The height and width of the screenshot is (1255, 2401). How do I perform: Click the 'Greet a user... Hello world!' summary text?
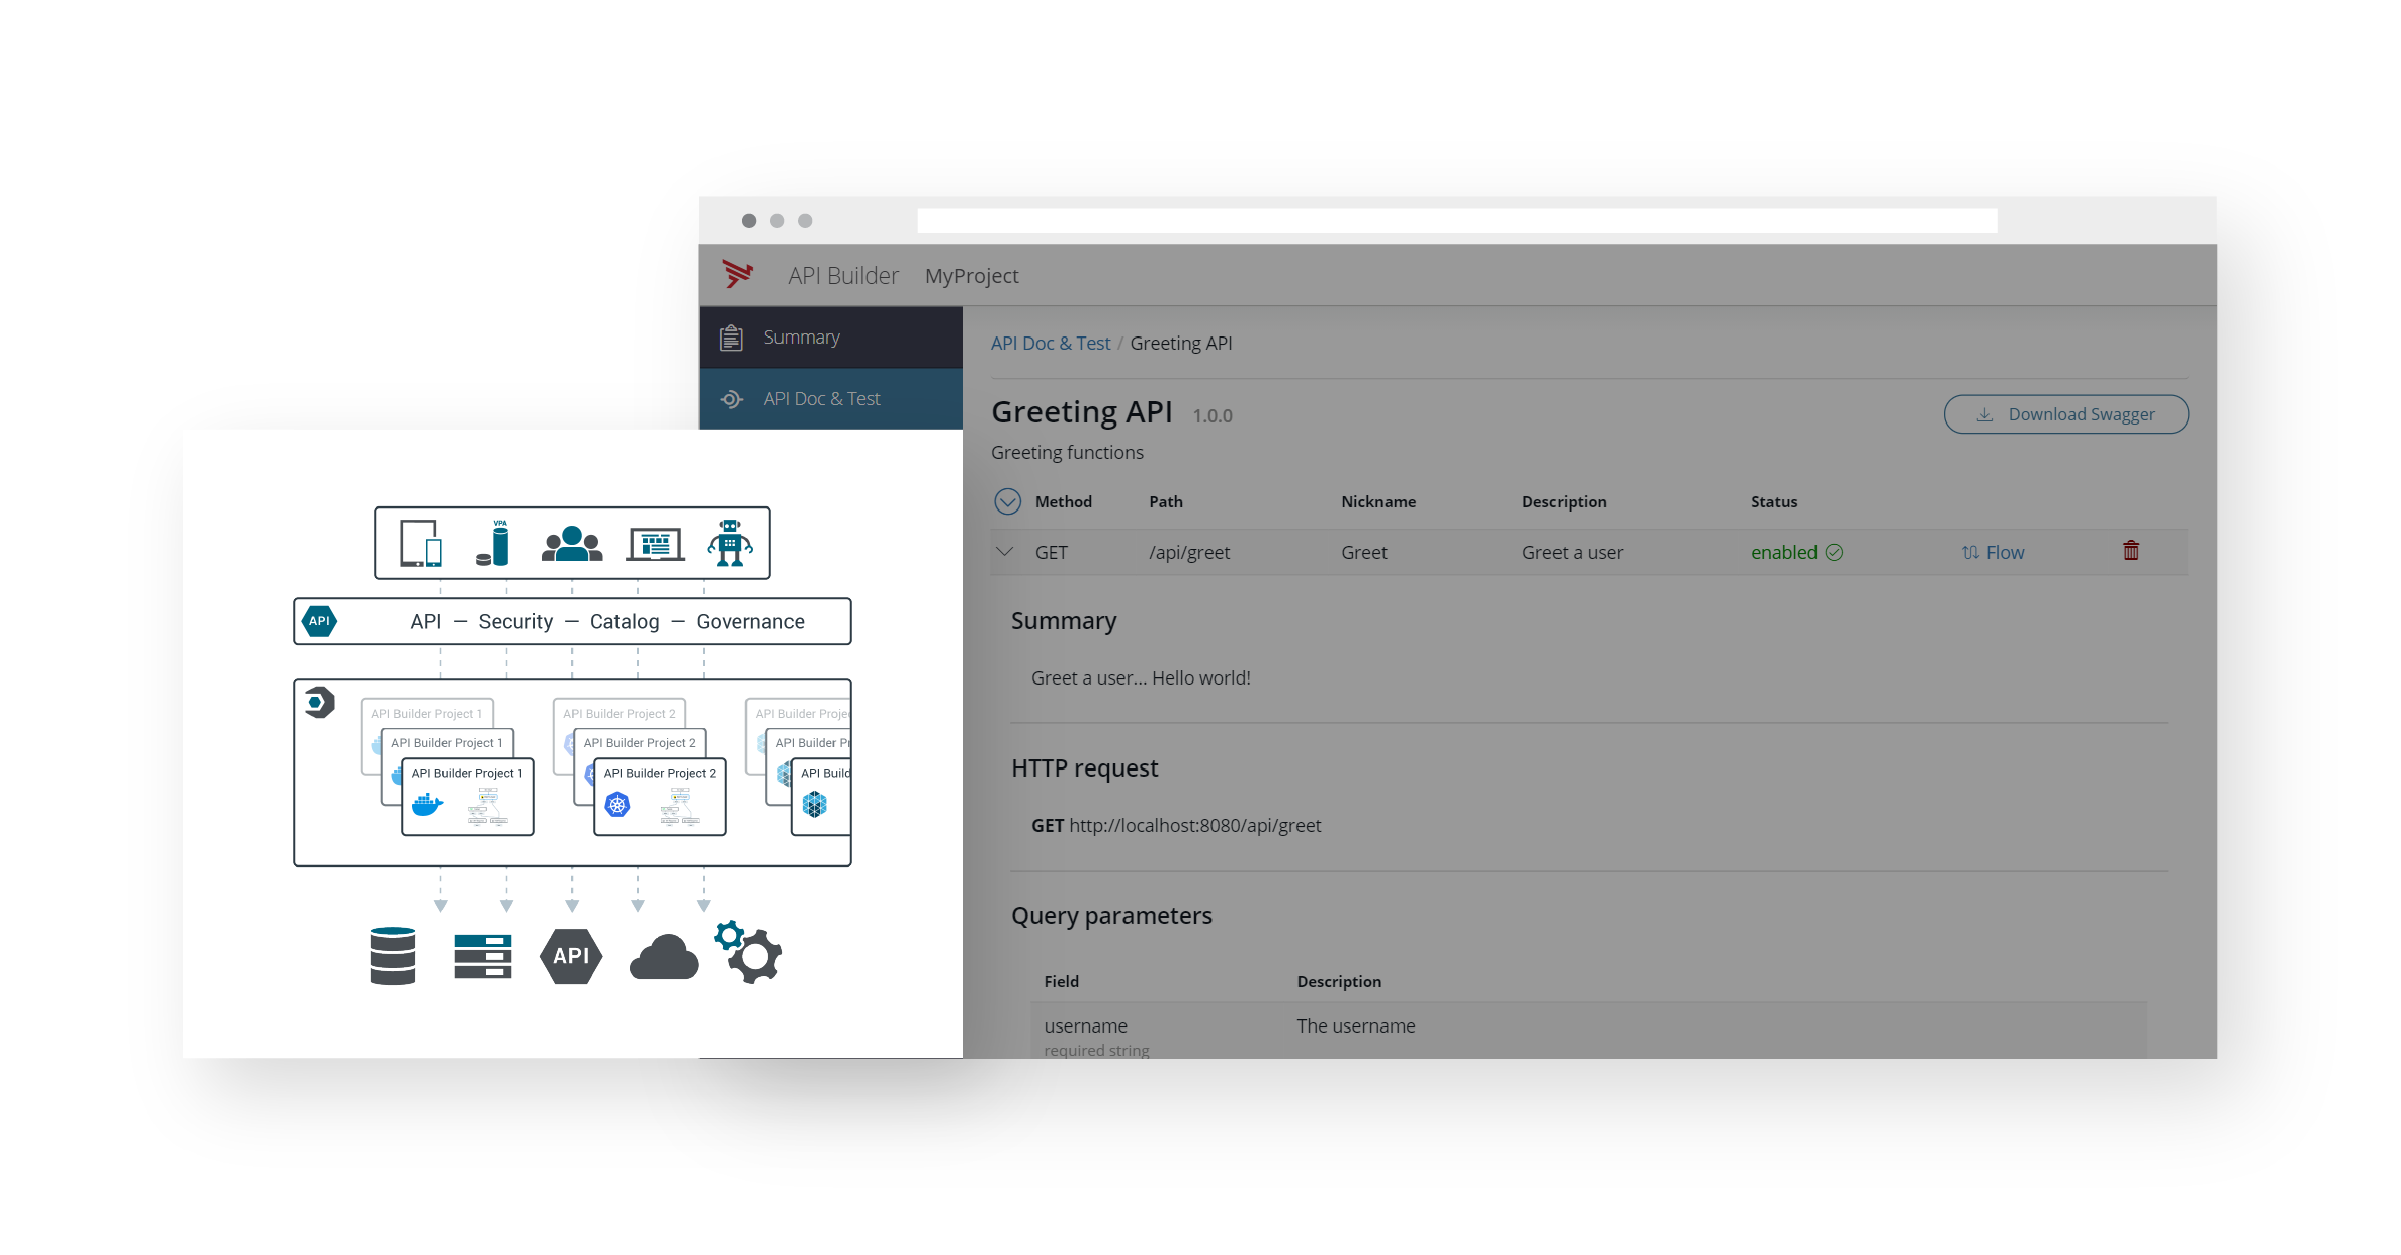click(1141, 678)
